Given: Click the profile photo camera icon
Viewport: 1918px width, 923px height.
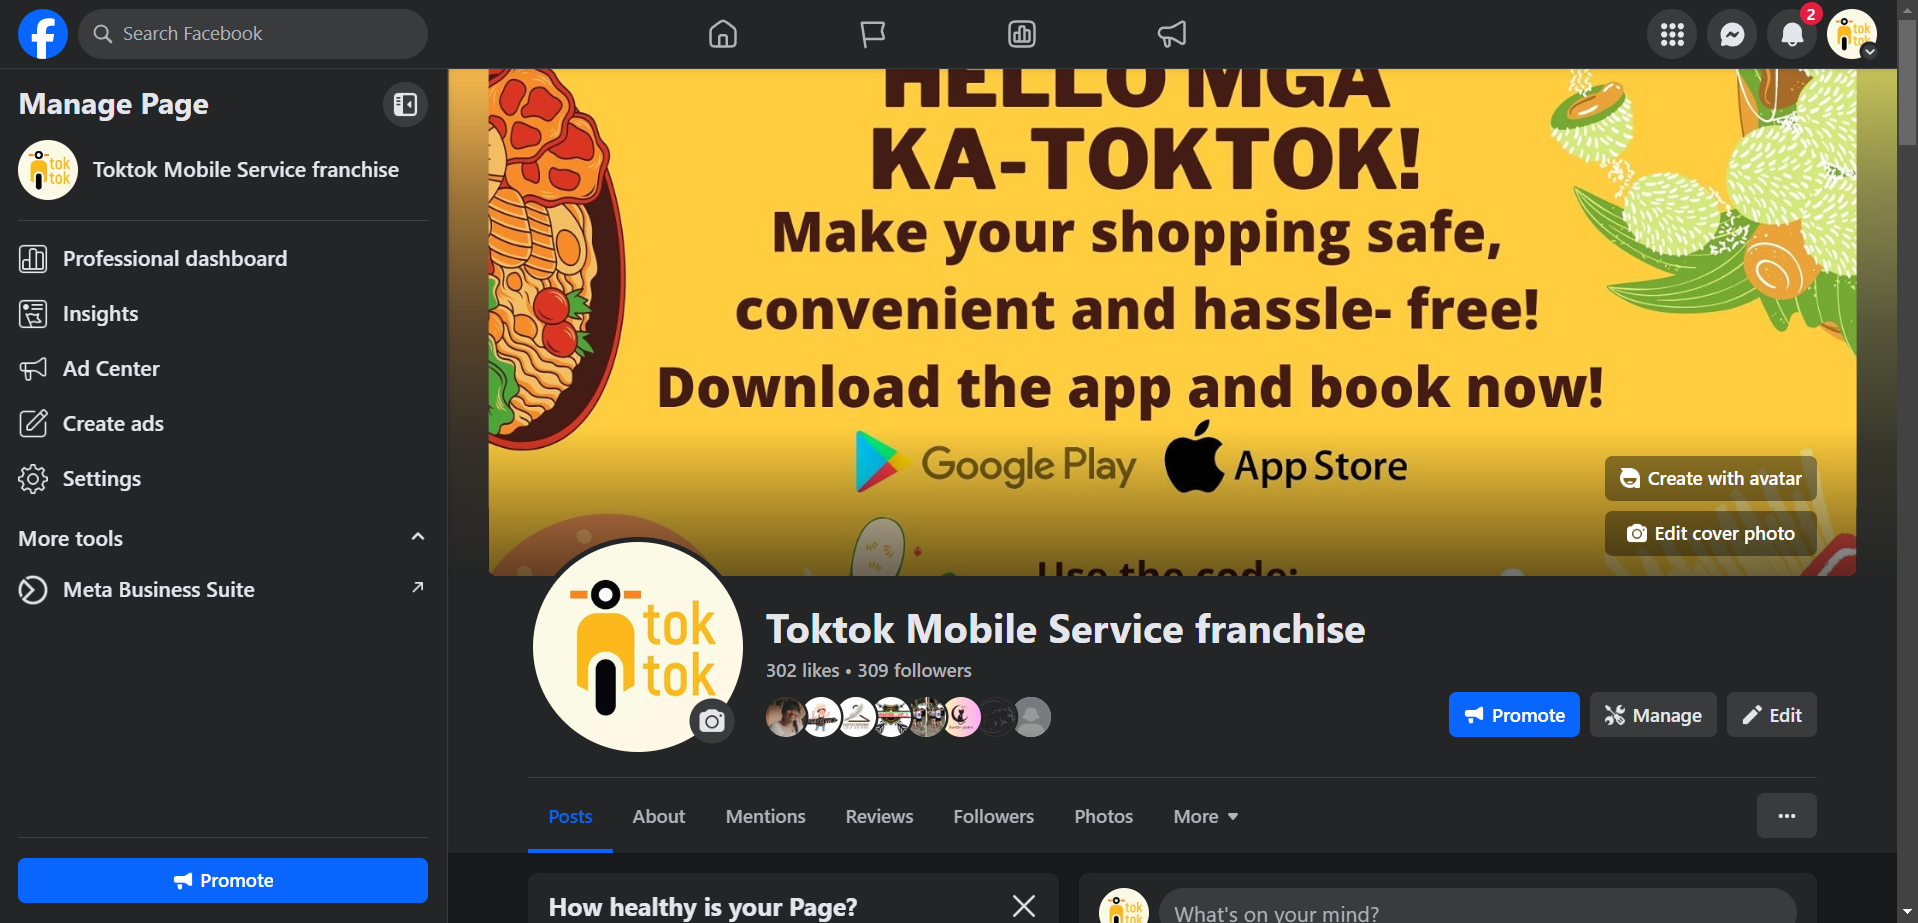Looking at the screenshot, I should tap(712, 721).
